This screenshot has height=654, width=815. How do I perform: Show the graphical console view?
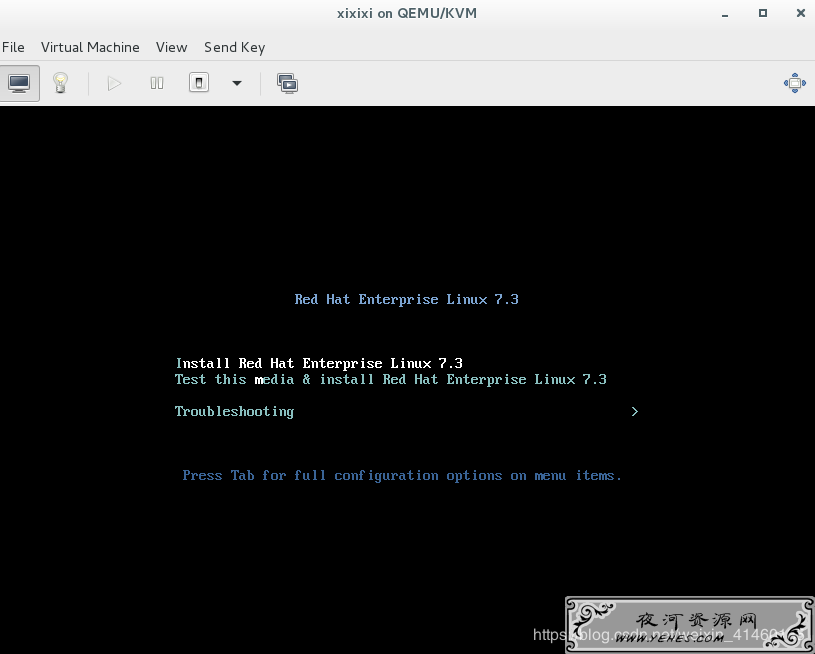click(19, 83)
